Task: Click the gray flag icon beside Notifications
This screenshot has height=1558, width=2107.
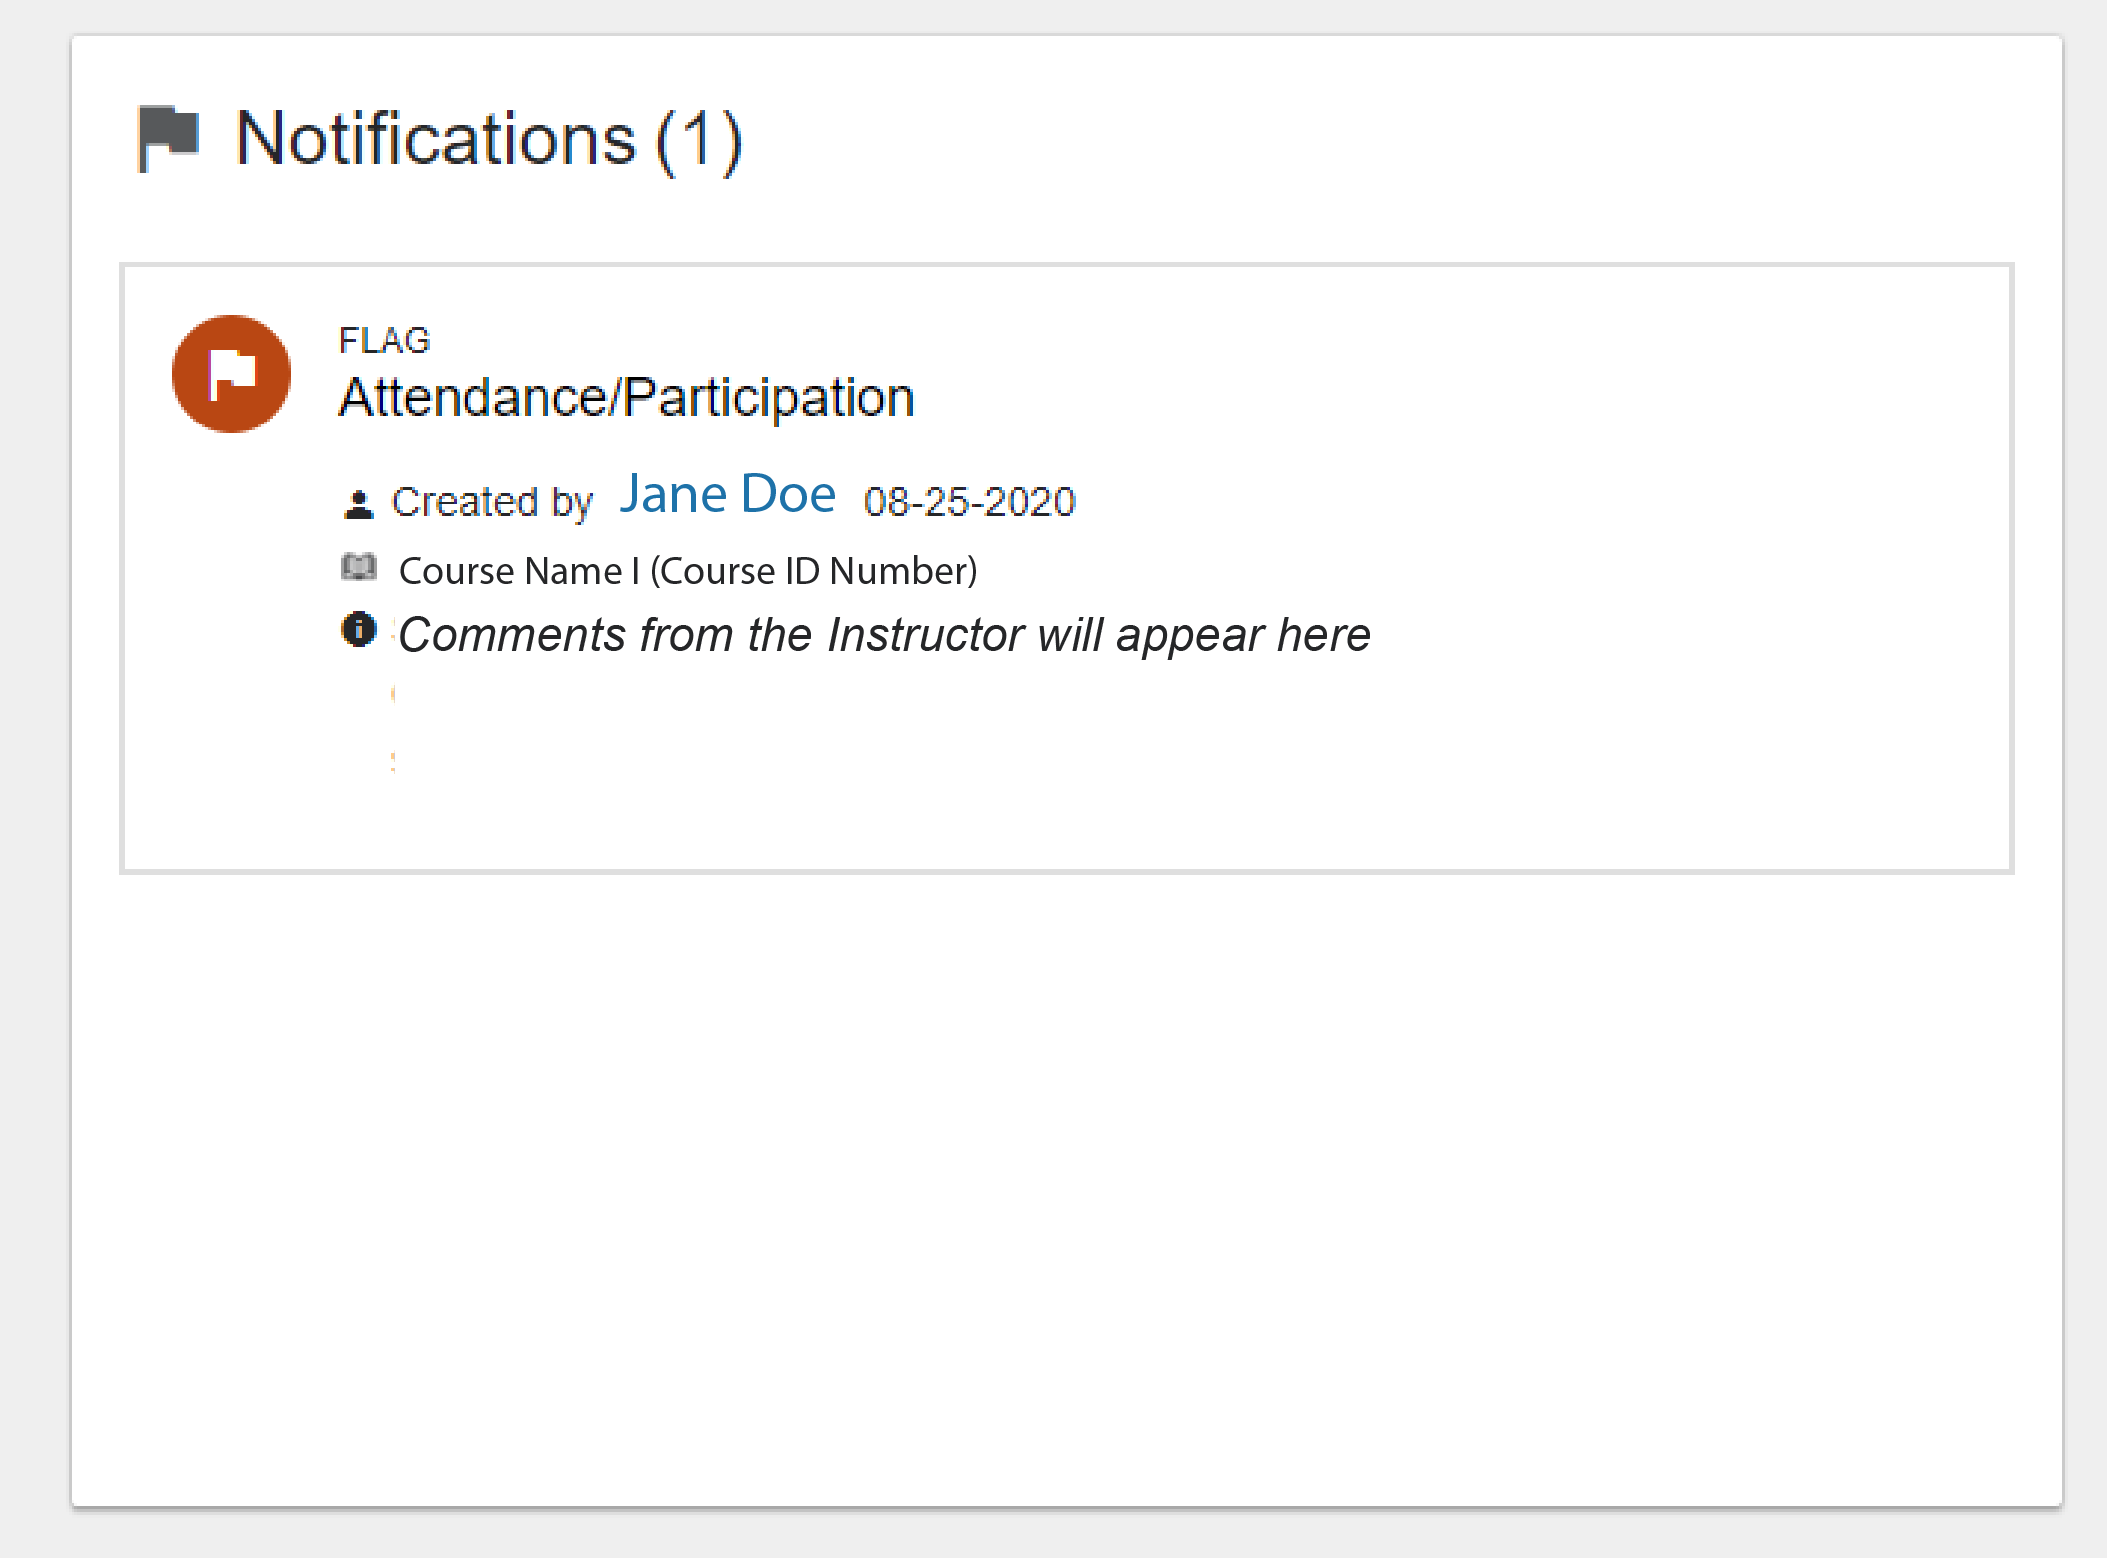Action: pyautogui.click(x=168, y=138)
